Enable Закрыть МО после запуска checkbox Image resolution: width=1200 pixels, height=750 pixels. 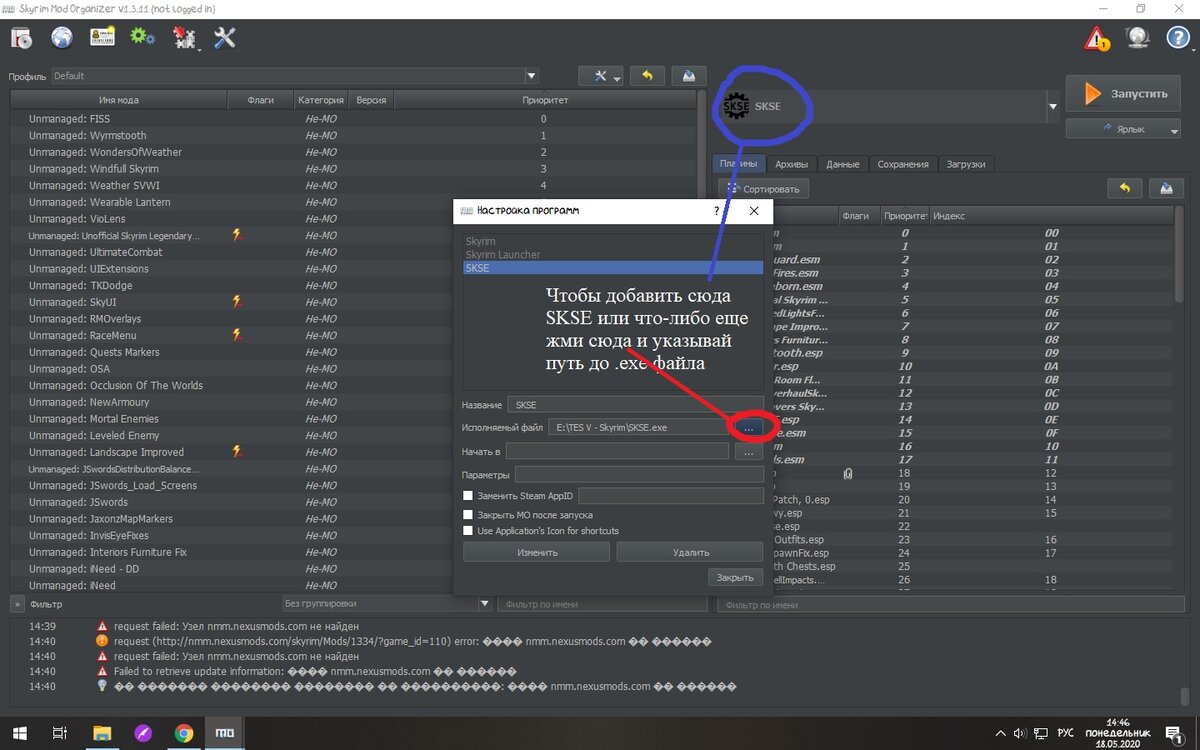point(468,515)
